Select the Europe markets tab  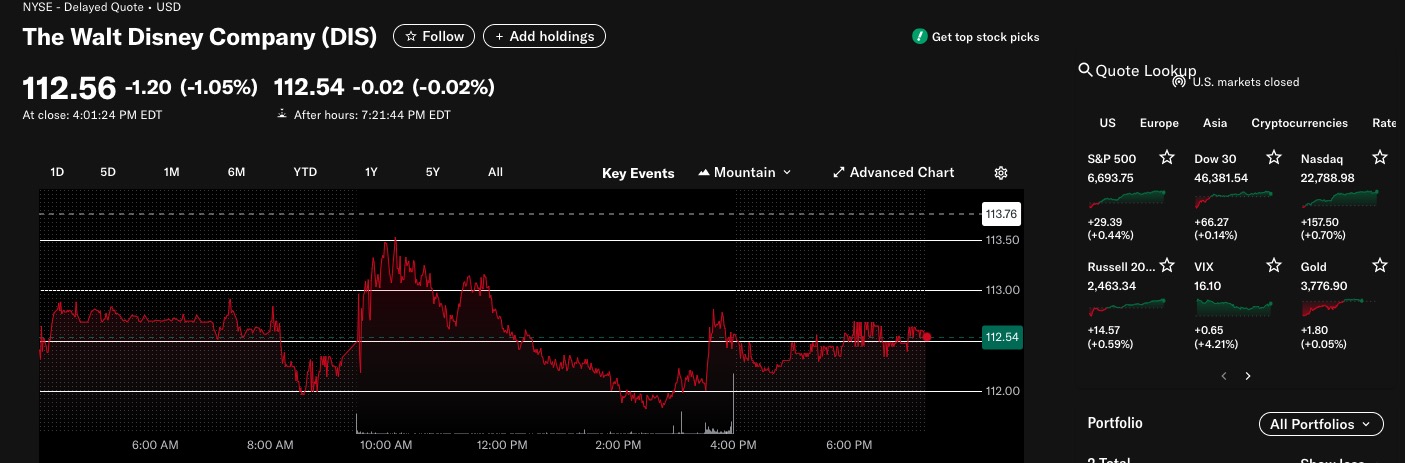click(1159, 123)
